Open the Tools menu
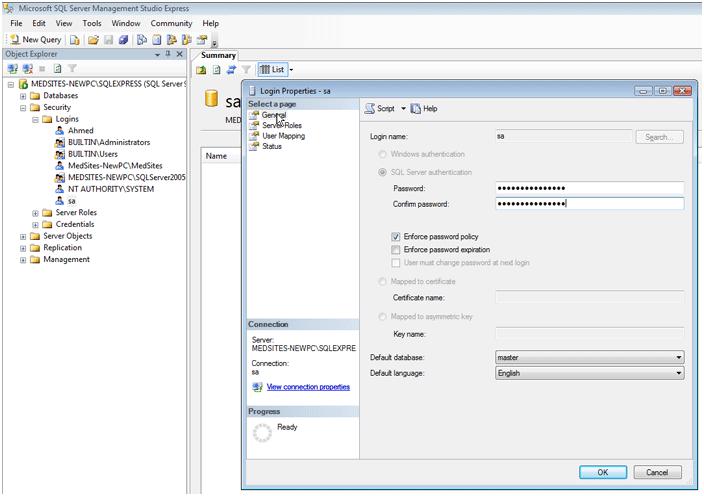This screenshot has width=704, height=496. [92, 23]
